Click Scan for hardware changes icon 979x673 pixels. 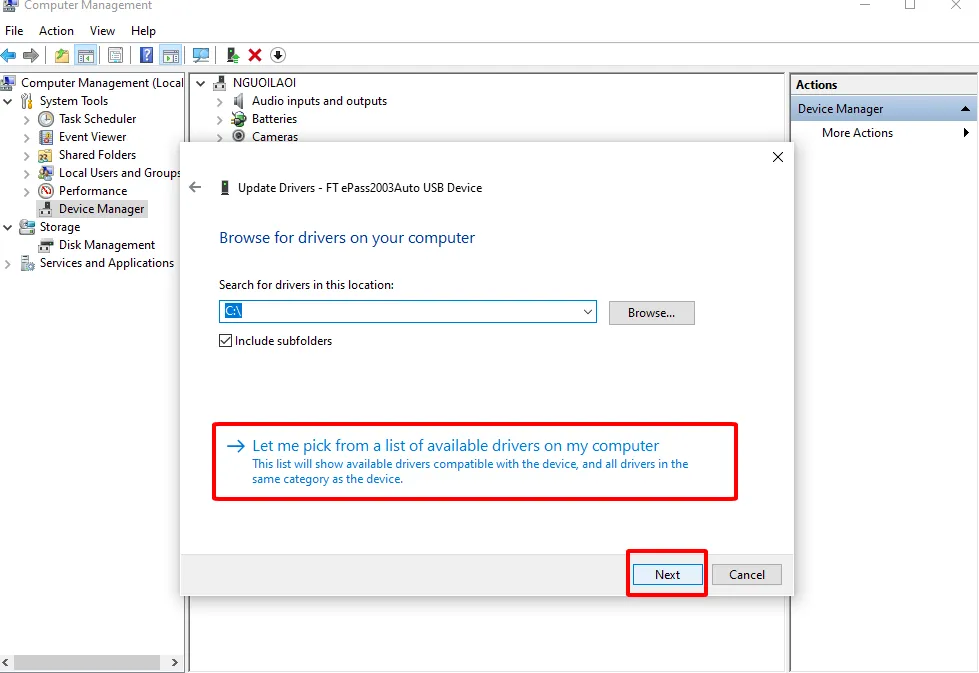tap(201, 56)
